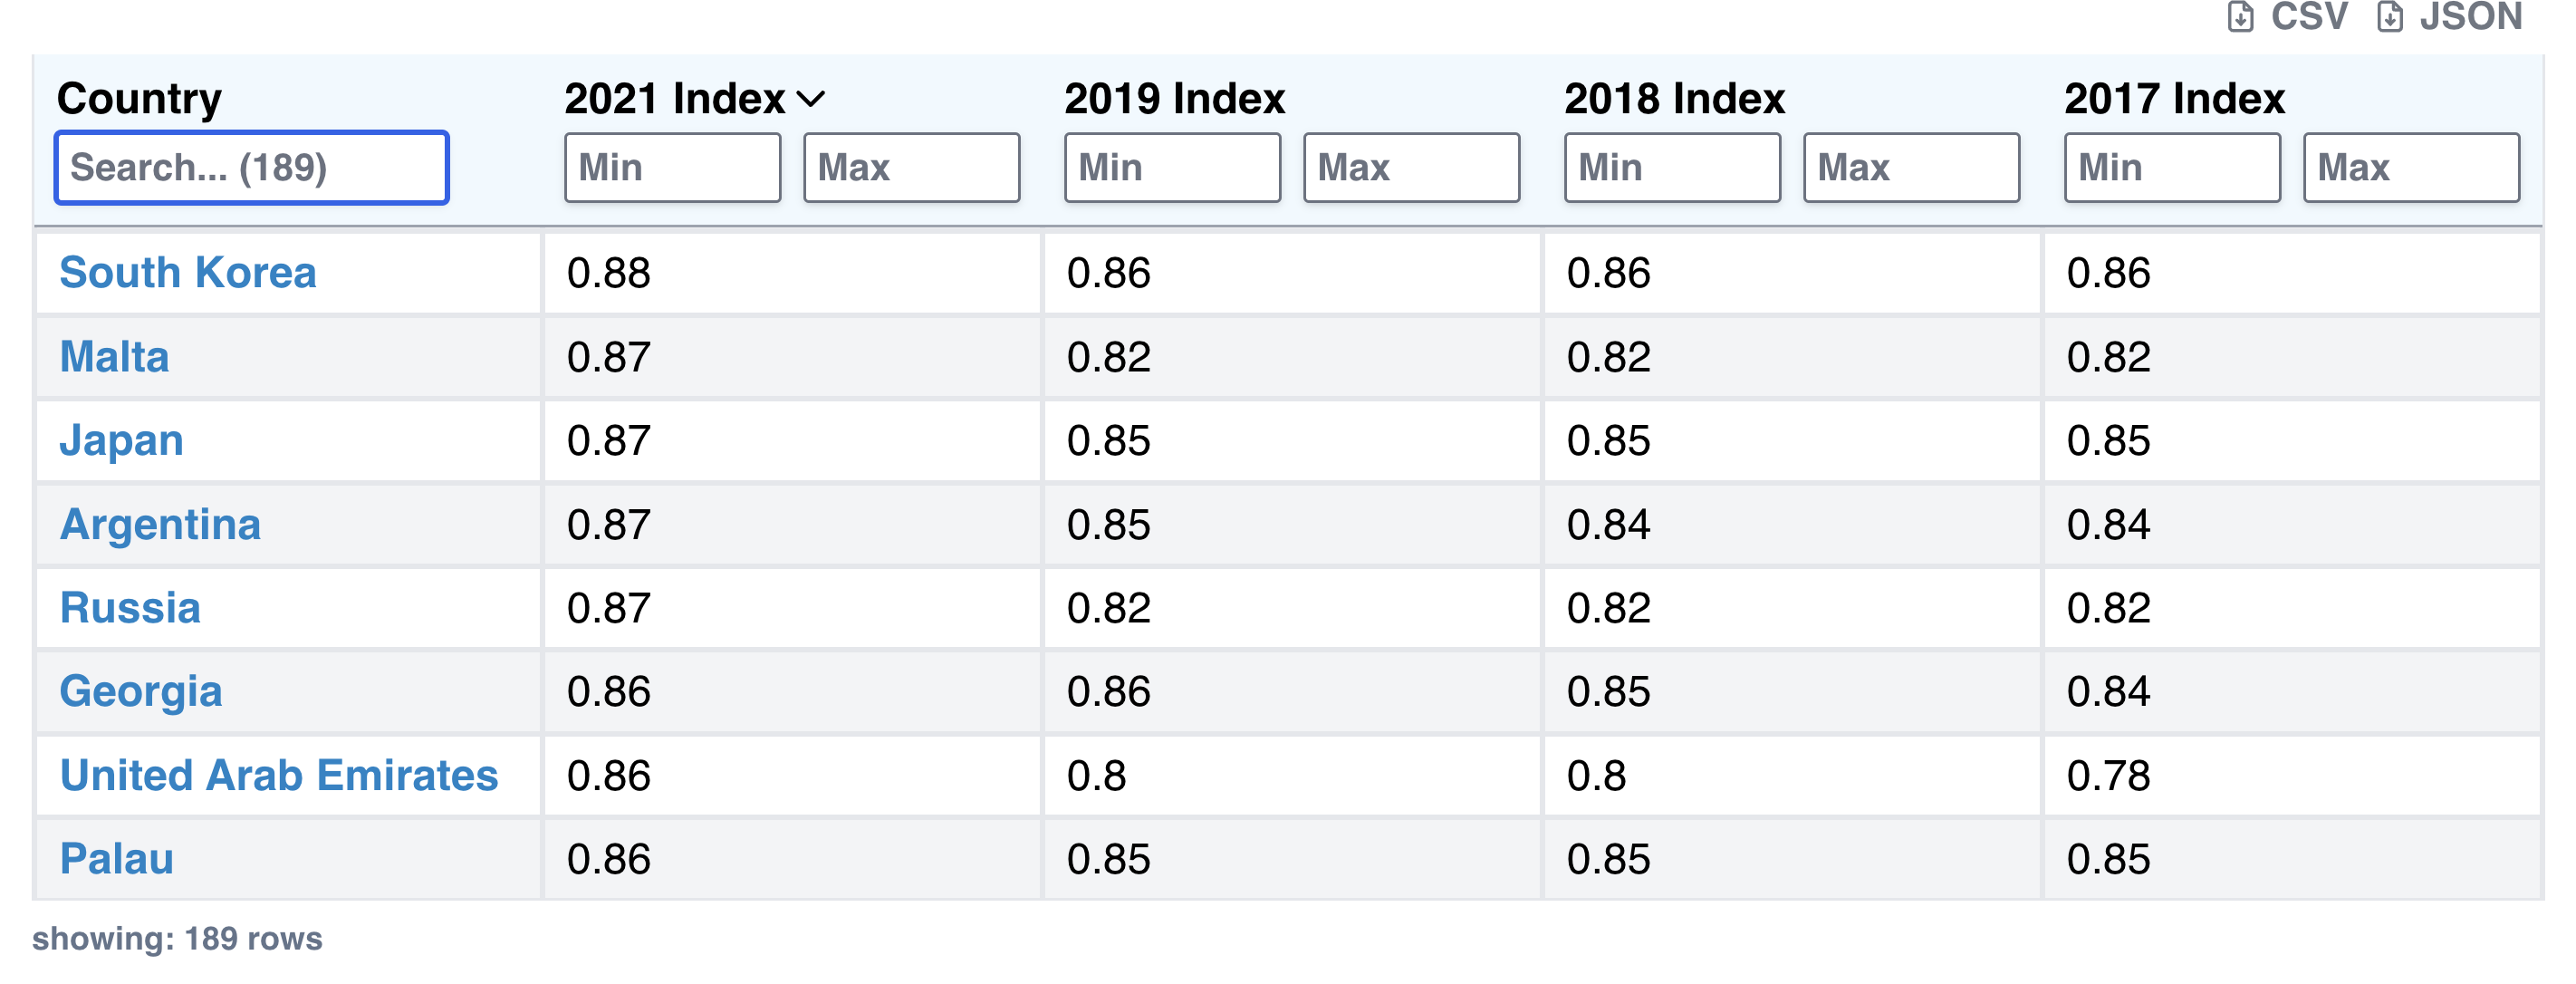Open the Malta country link

[114, 356]
